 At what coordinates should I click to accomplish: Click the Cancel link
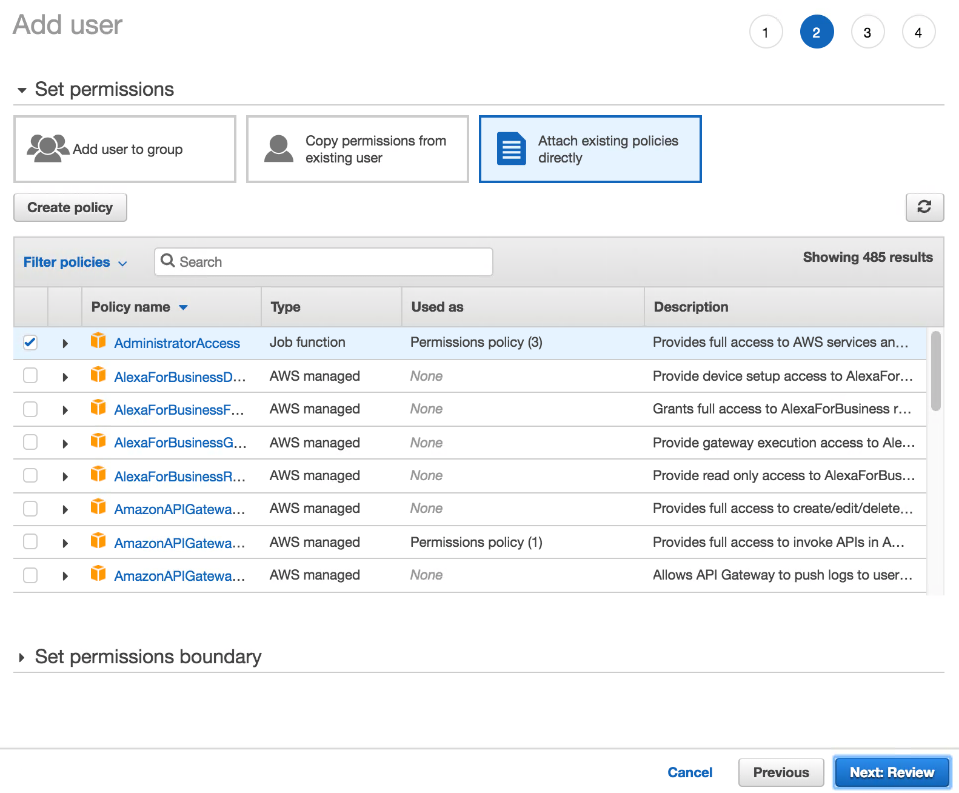click(x=690, y=772)
